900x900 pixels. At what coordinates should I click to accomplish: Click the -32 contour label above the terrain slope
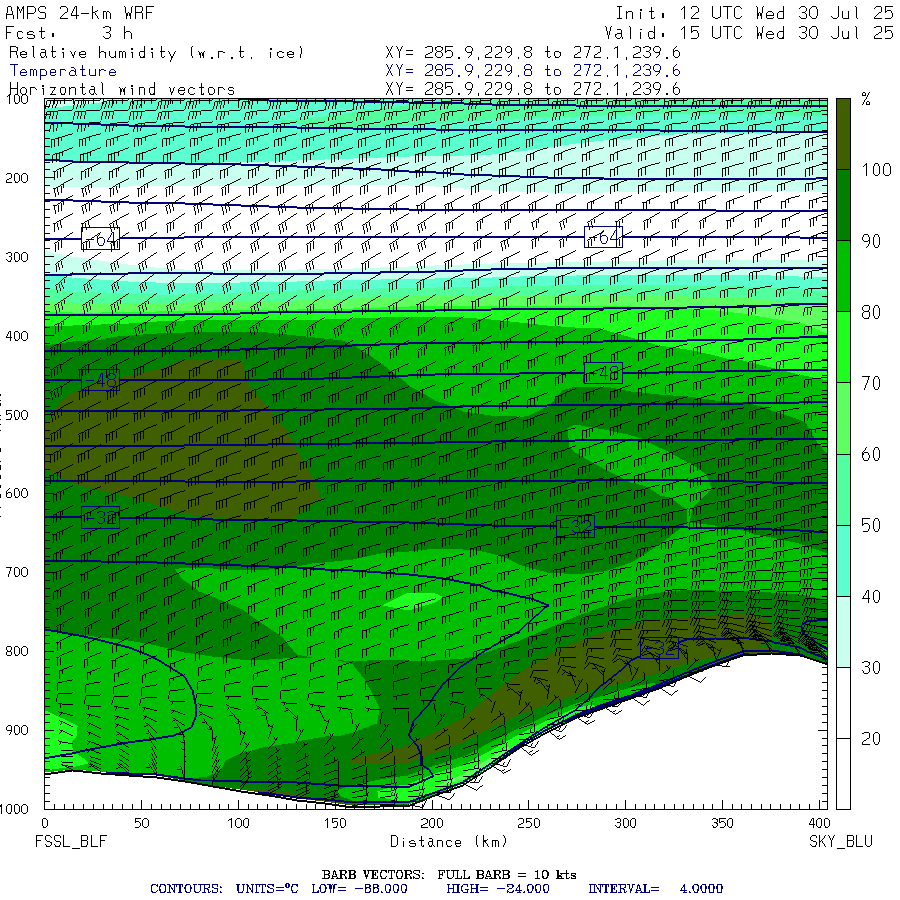(659, 648)
